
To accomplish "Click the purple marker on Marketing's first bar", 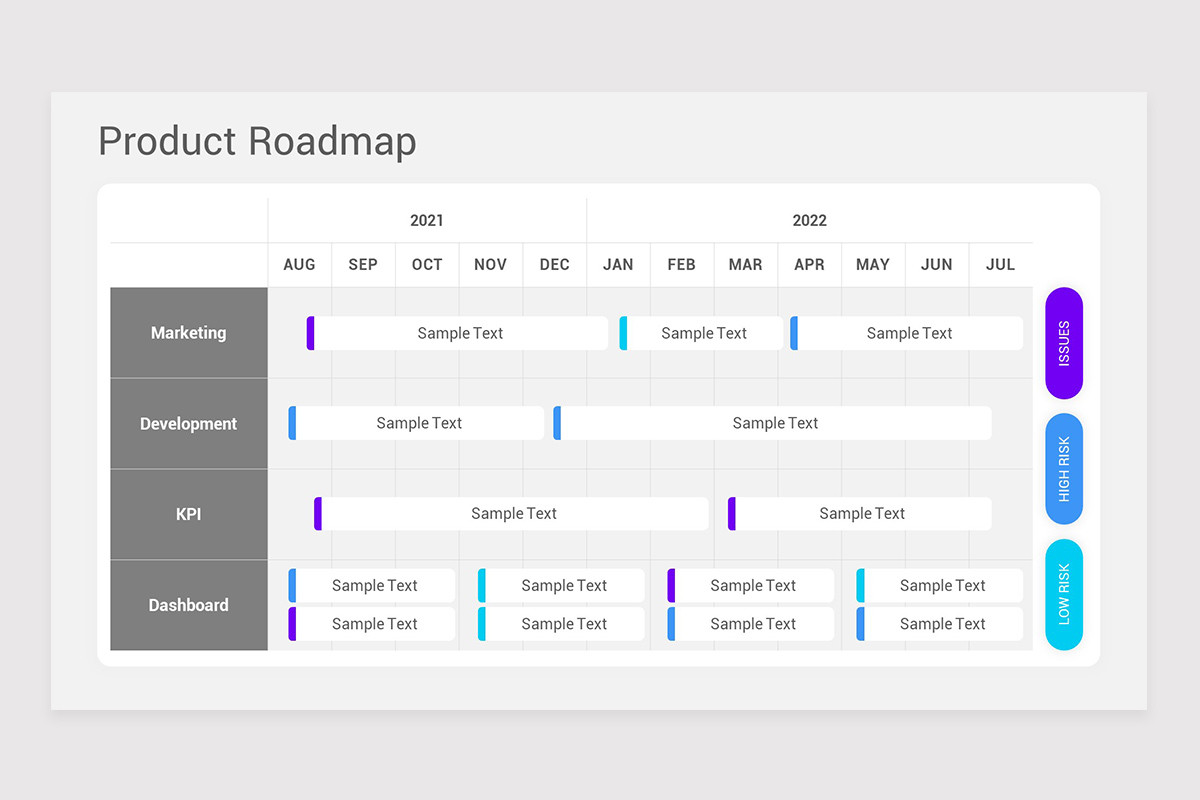I will coord(312,333).
